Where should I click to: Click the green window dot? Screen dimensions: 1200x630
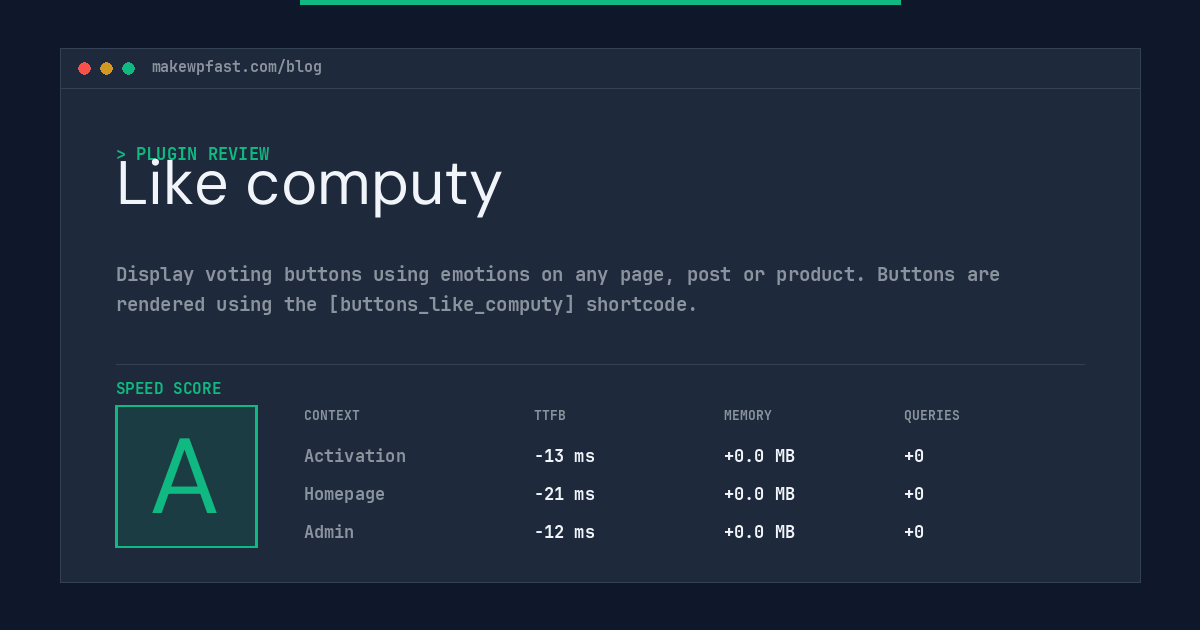(128, 69)
